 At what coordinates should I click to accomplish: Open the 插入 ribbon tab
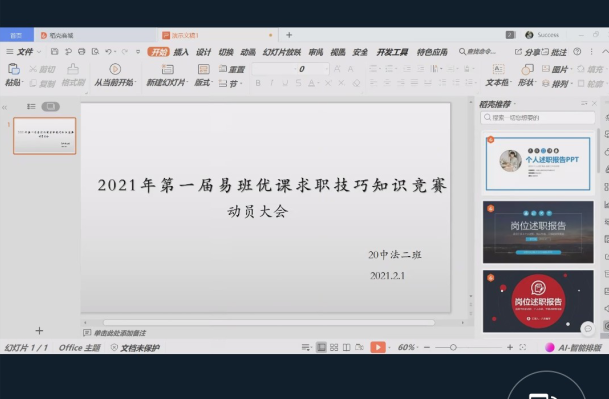181,52
